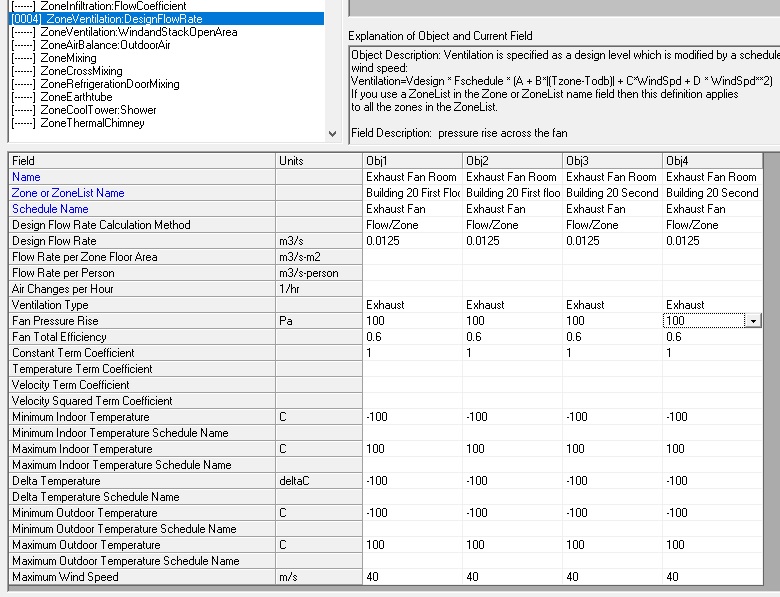Screen dimensions: 780x597
Task: Click the Field Description pressure rise text
Action: (459, 133)
